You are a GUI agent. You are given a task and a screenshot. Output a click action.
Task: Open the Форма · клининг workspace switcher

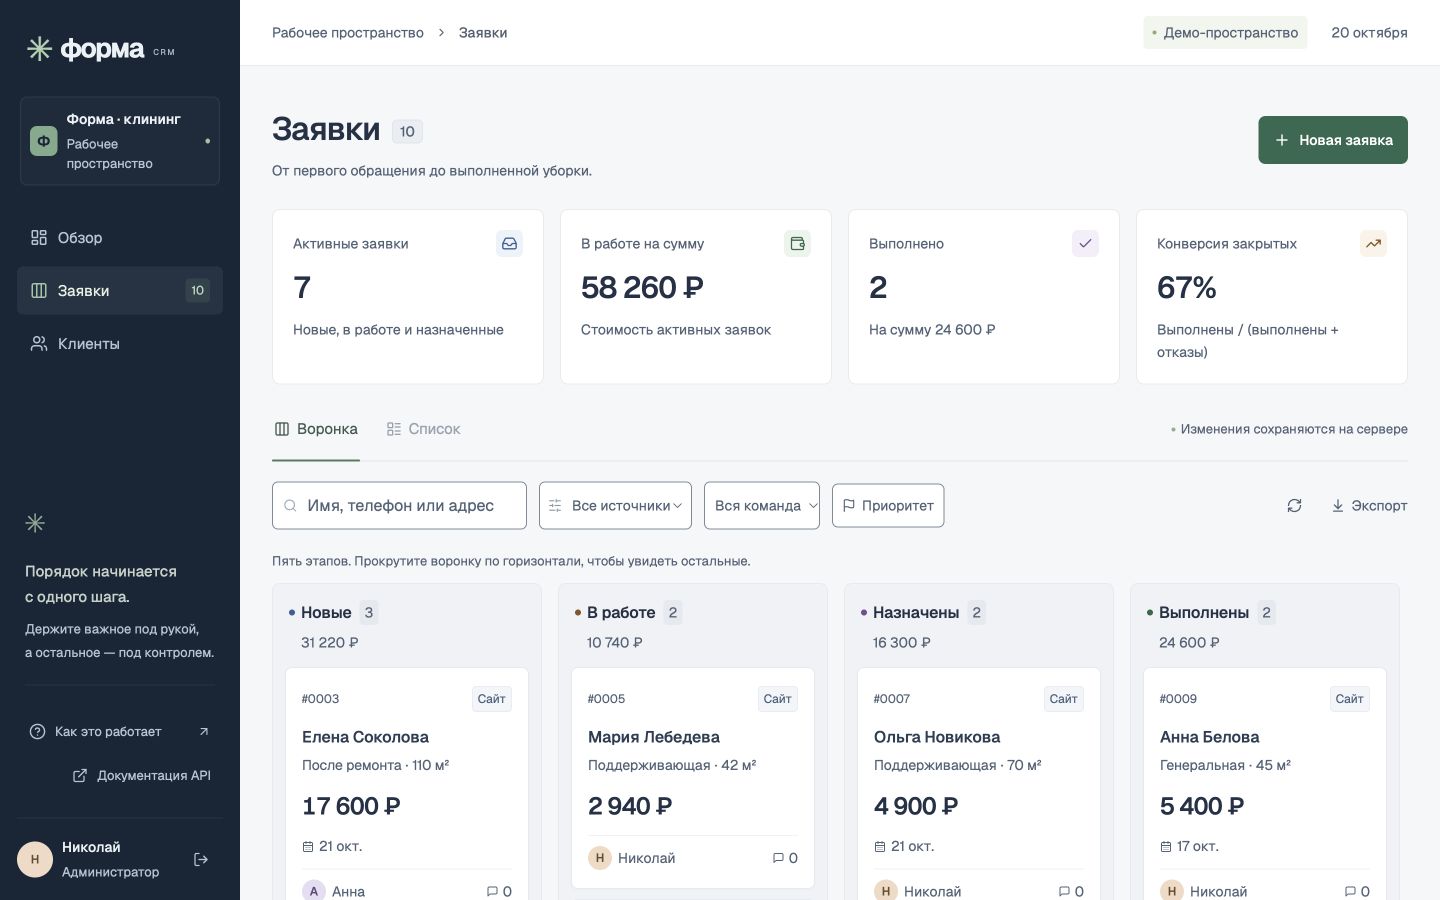pos(120,141)
